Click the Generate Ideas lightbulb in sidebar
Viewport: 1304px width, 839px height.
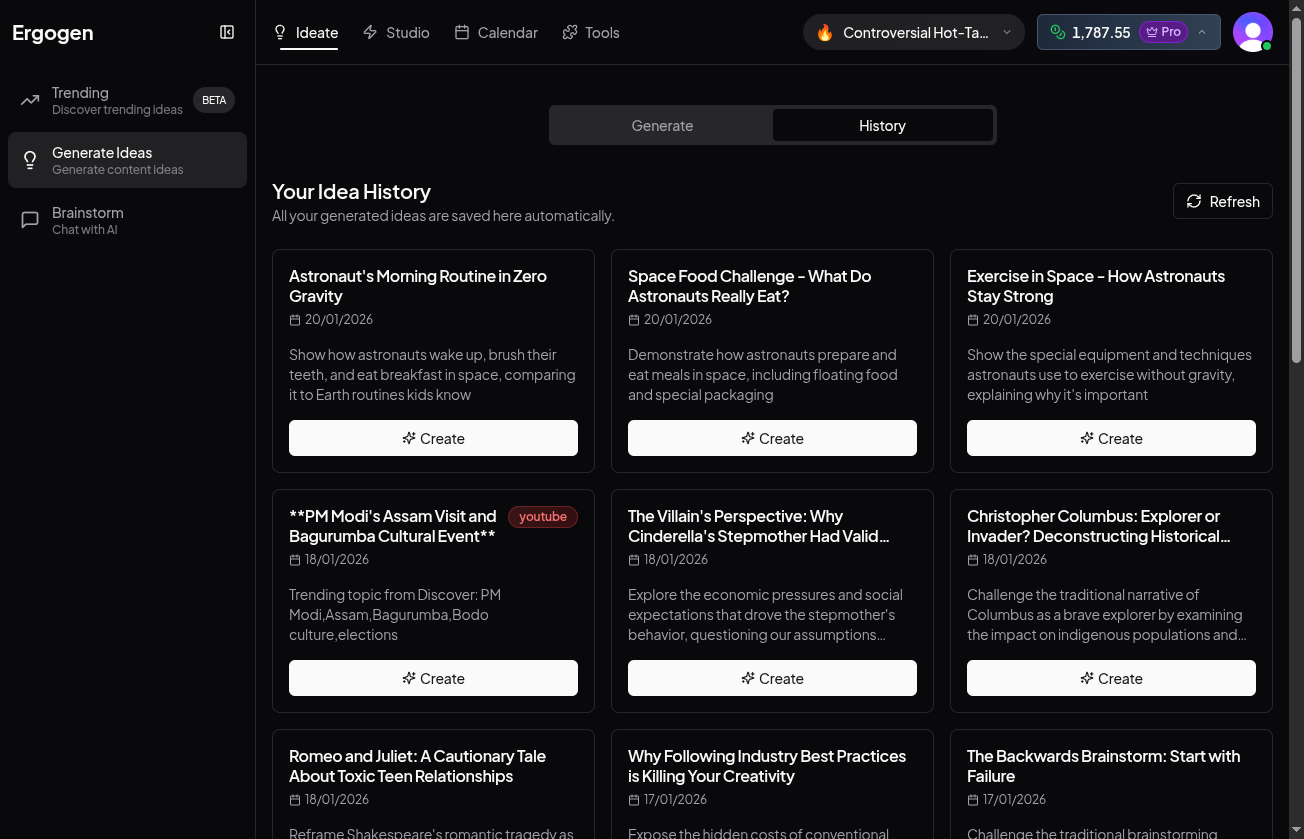[30, 160]
